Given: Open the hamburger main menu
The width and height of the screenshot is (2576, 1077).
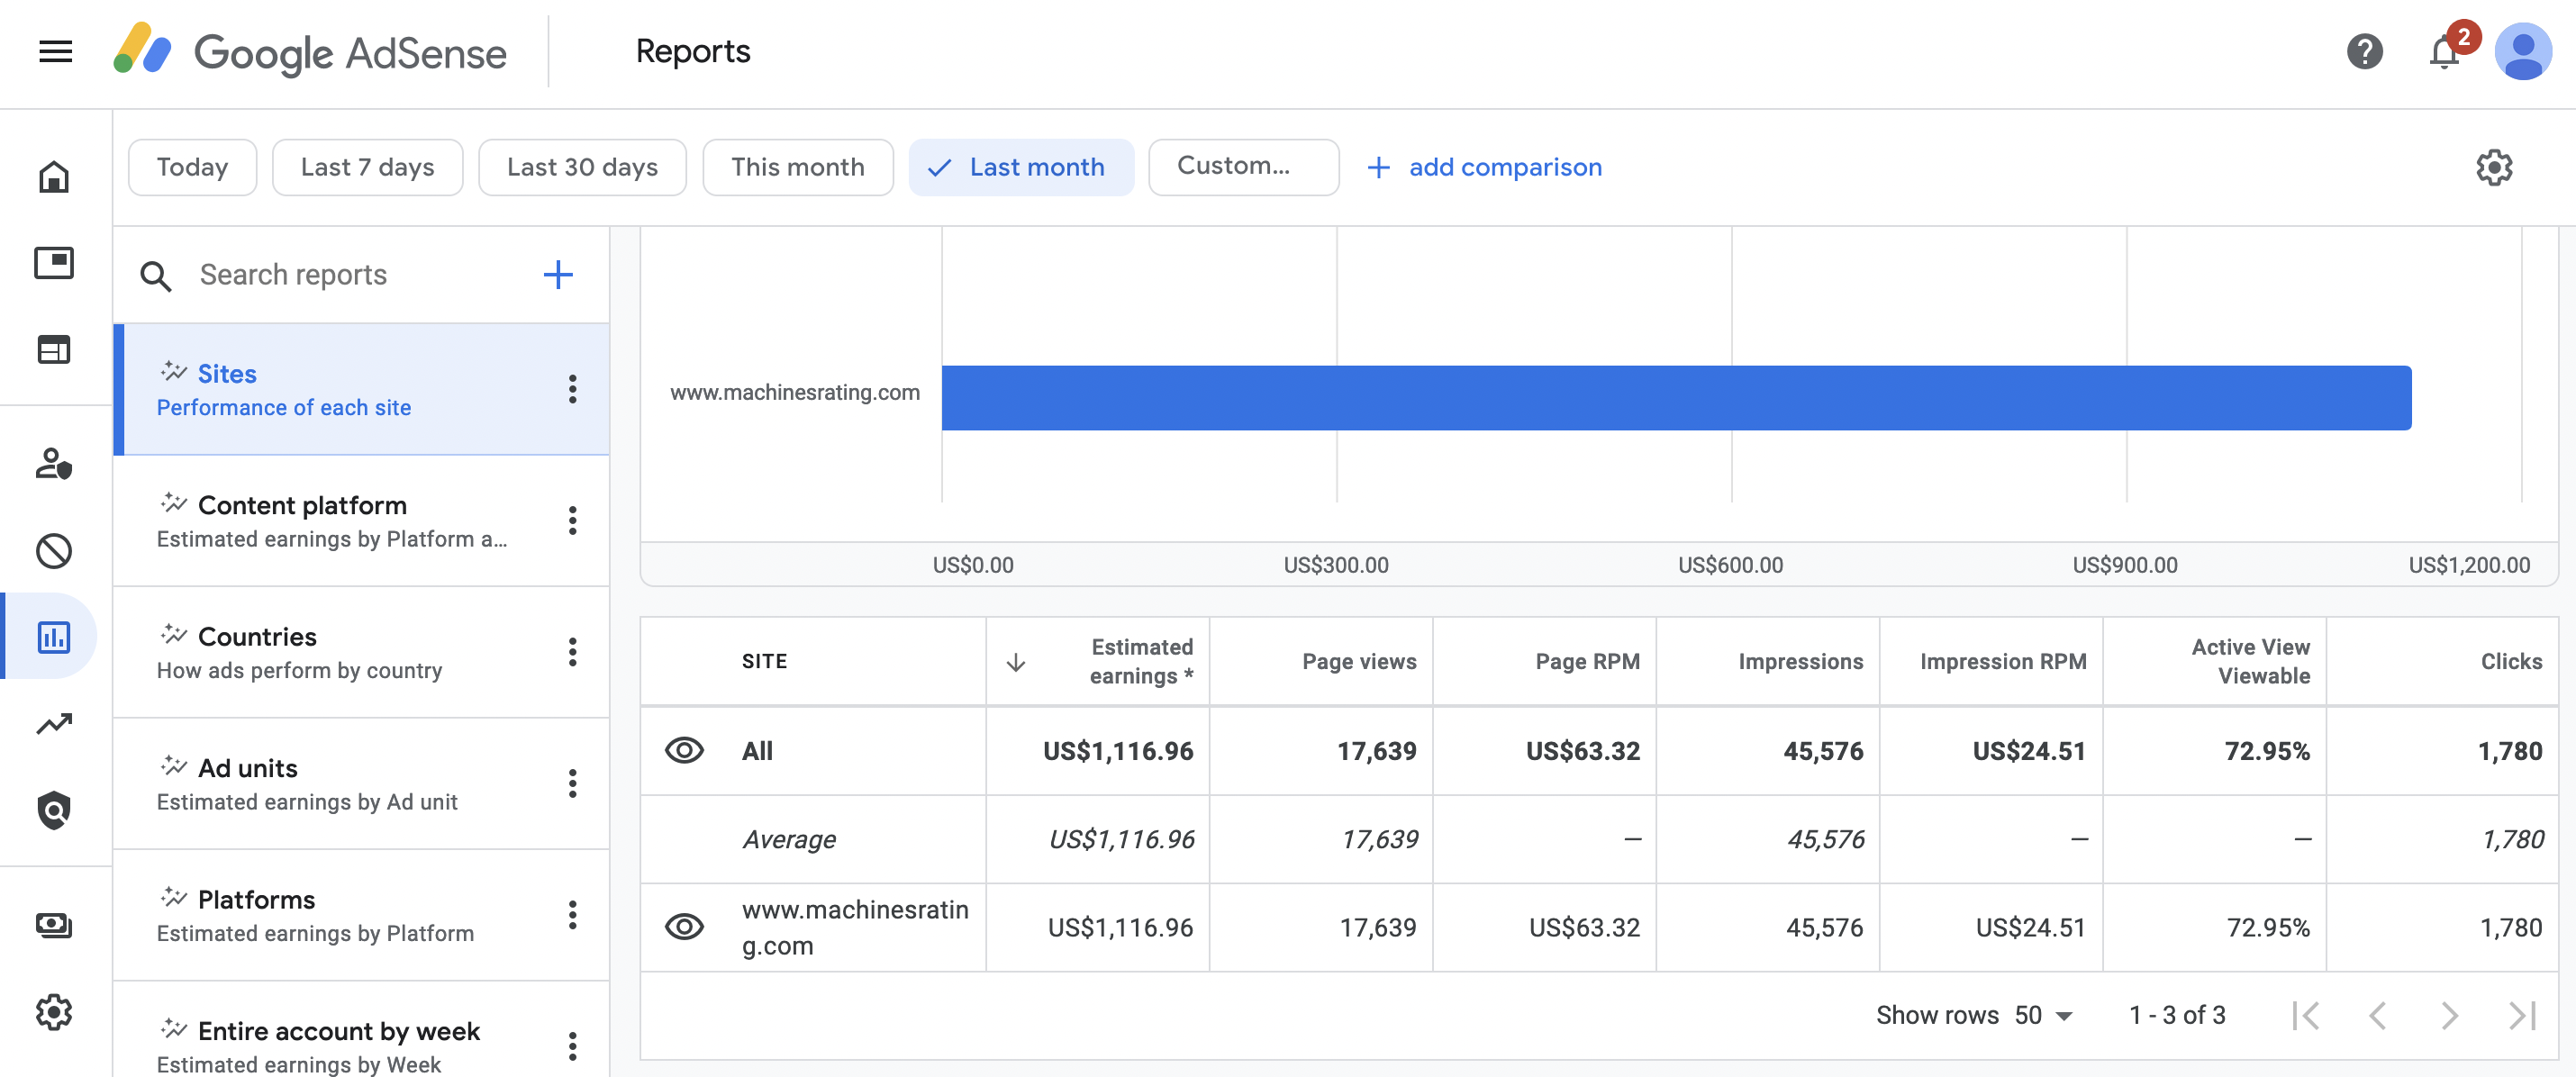Looking at the screenshot, I should coord(55,51).
